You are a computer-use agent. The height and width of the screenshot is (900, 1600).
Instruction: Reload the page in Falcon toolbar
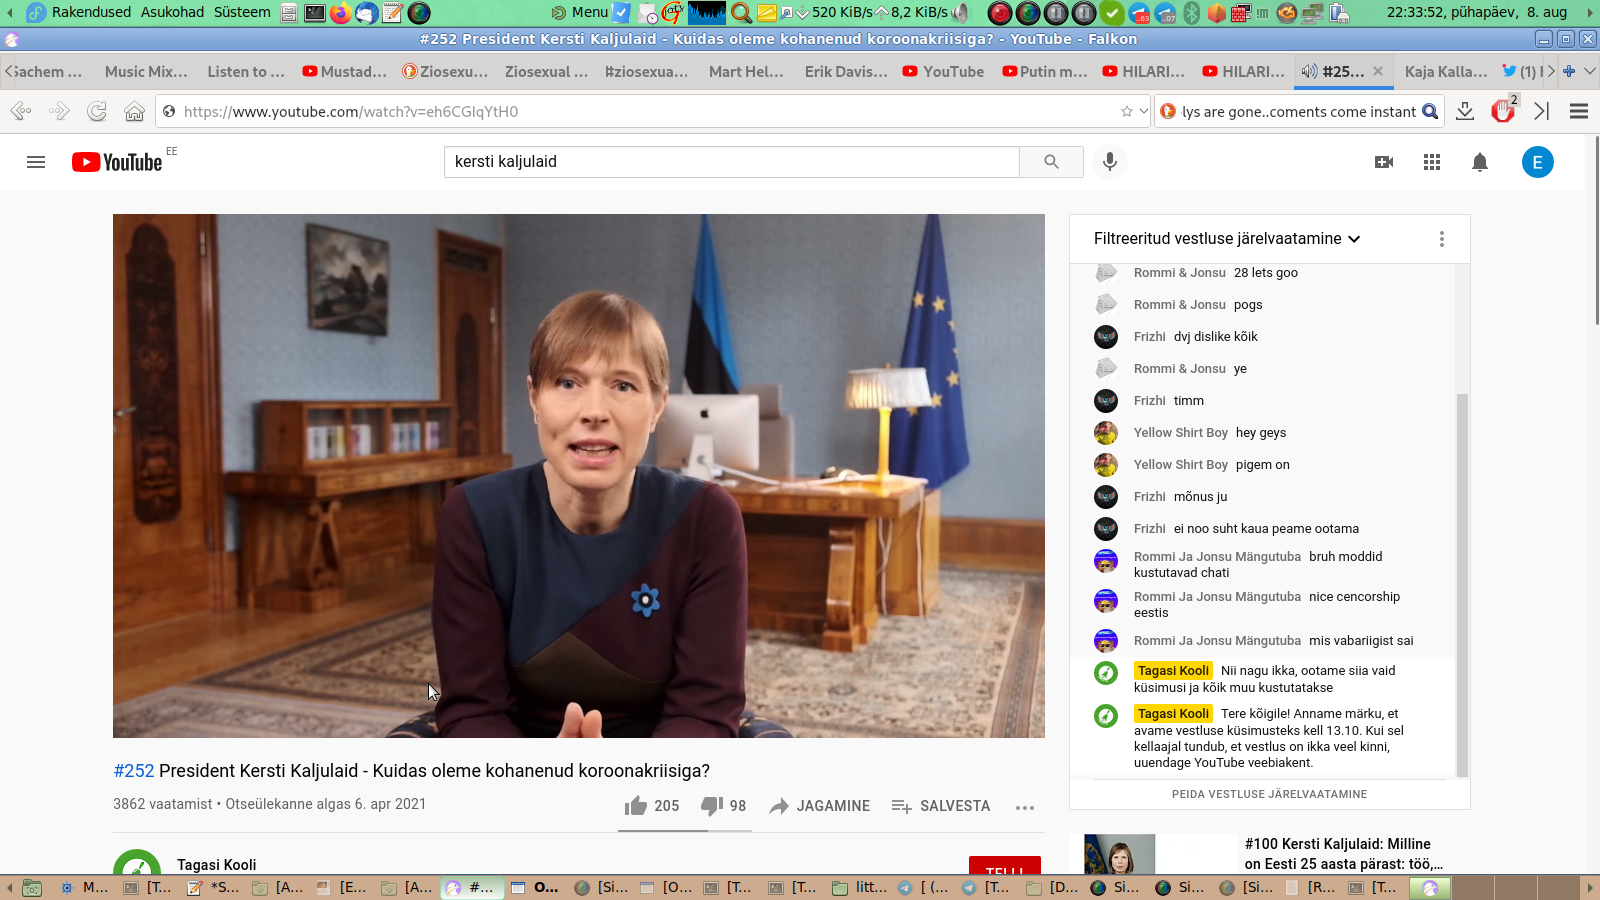[x=97, y=111]
